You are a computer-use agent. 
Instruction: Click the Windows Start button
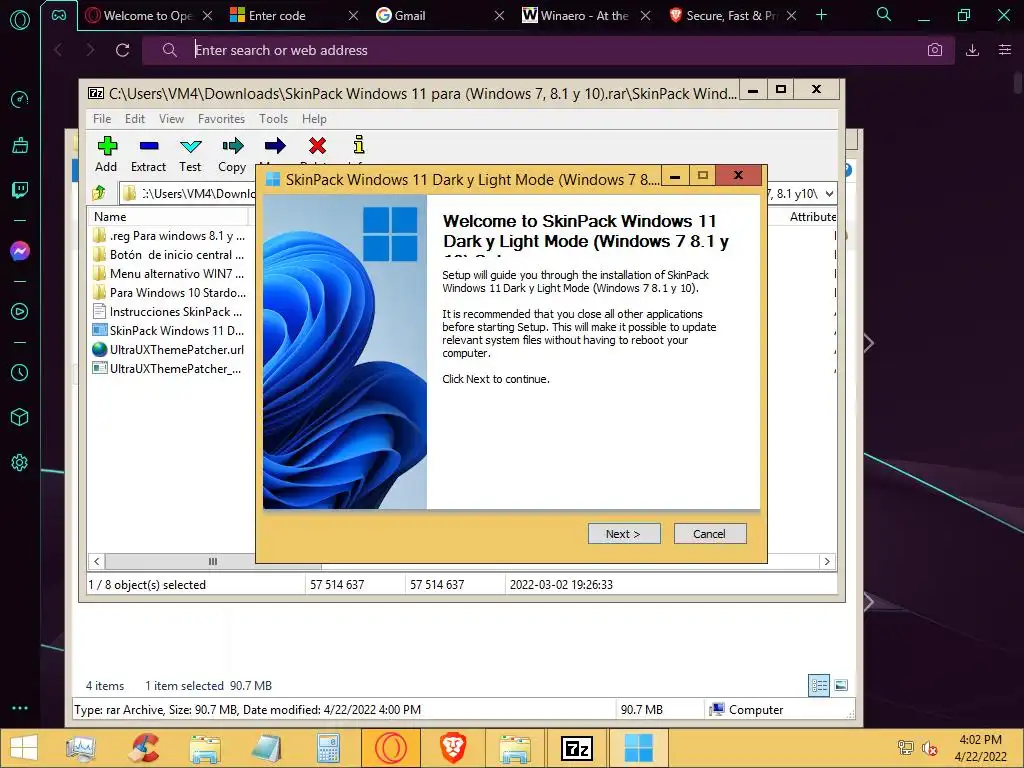[x=24, y=748]
